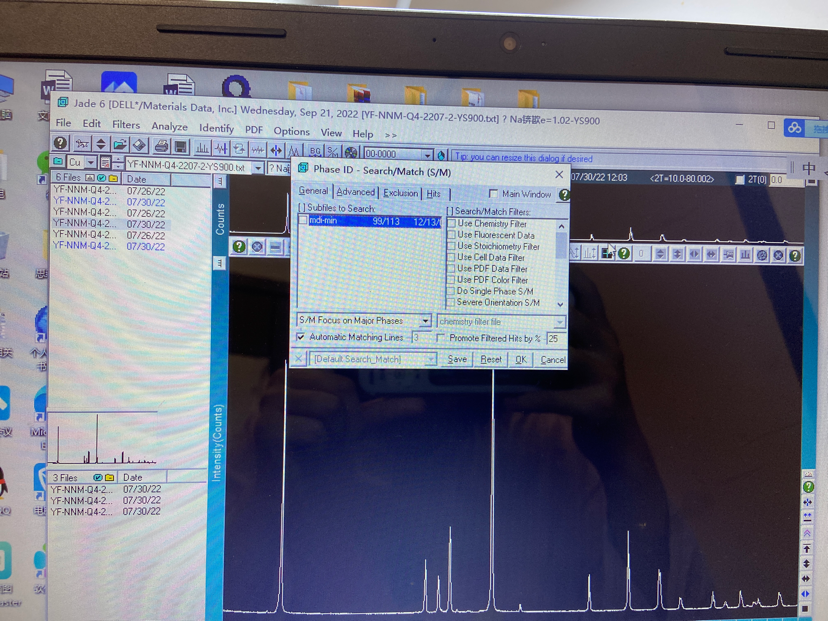Click the report sheet icon next to Cu selector

105,163
